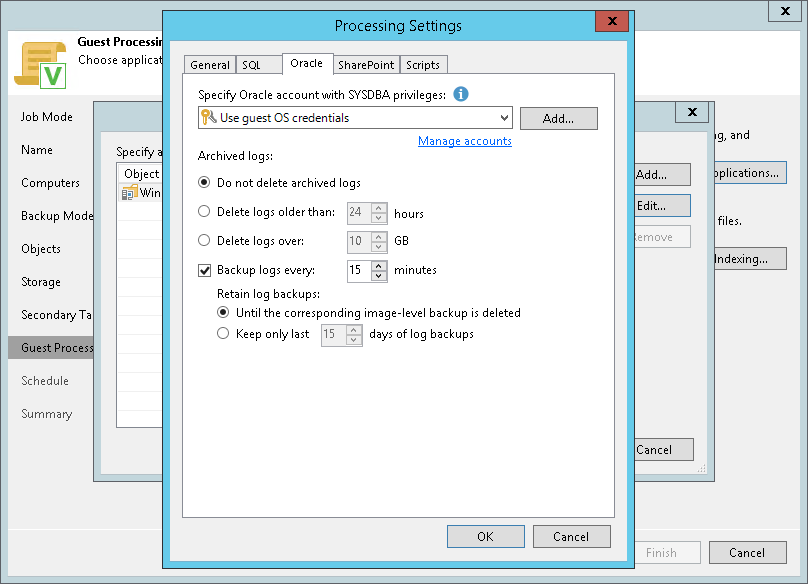Select the Oracle tab
808x584 pixels.
[x=307, y=63]
